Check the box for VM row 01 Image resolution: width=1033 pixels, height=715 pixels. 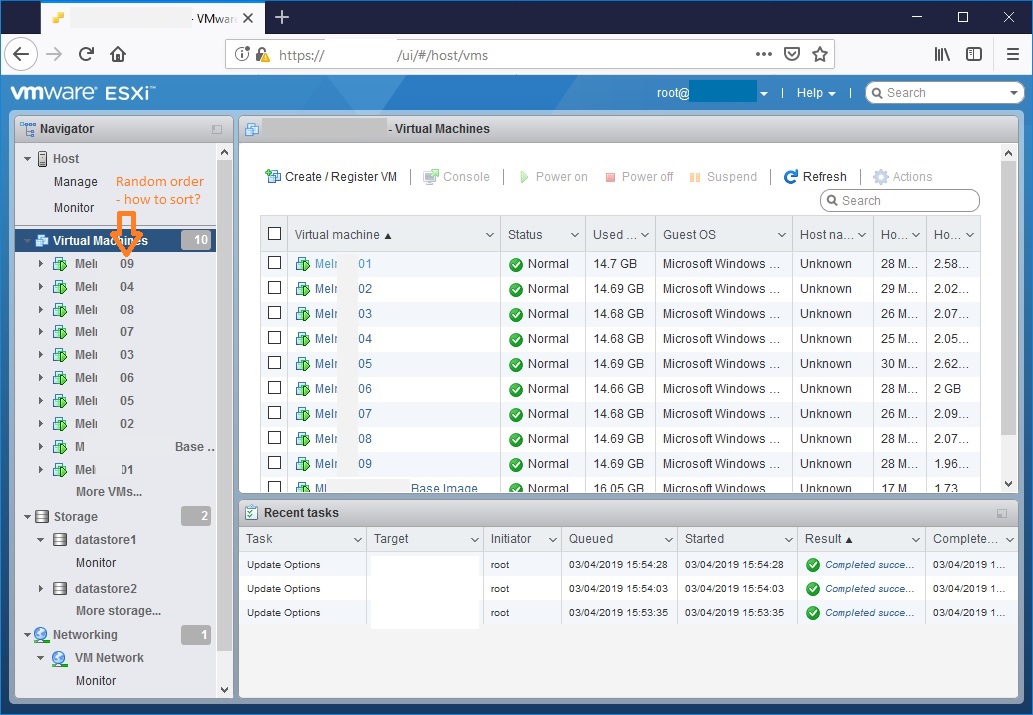pyautogui.click(x=275, y=262)
